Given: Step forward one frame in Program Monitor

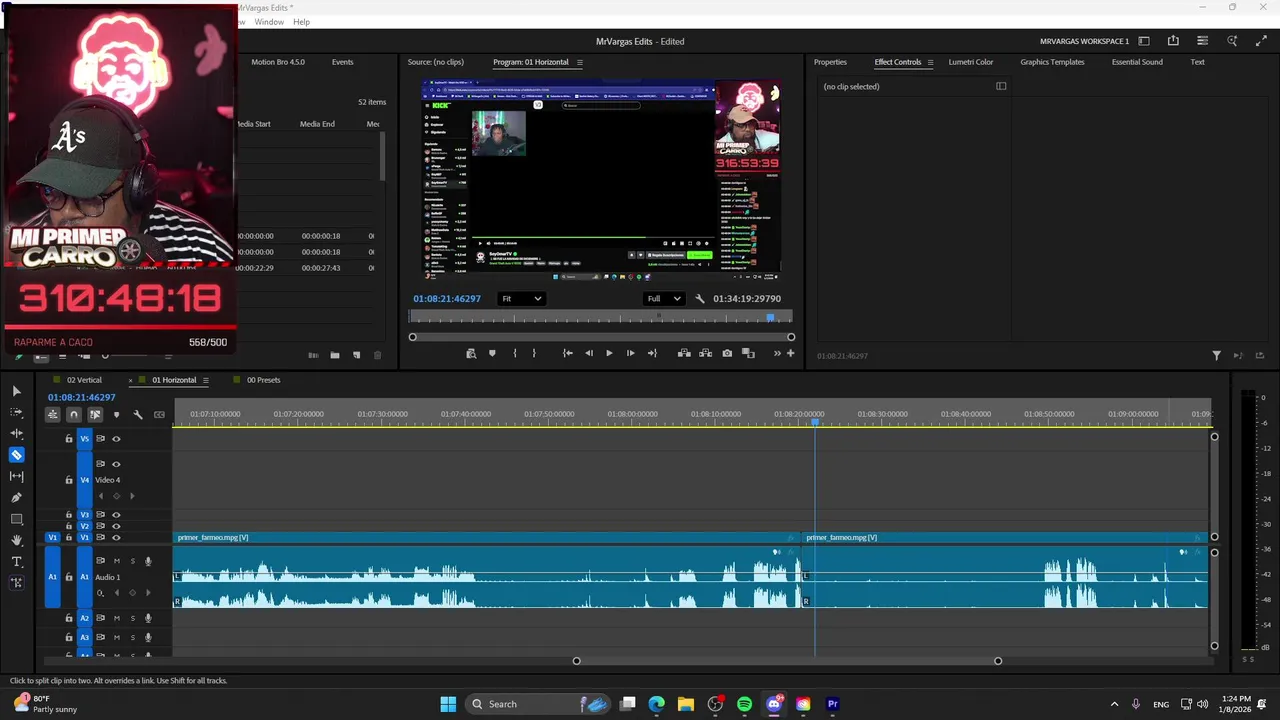Looking at the screenshot, I should coord(630,353).
